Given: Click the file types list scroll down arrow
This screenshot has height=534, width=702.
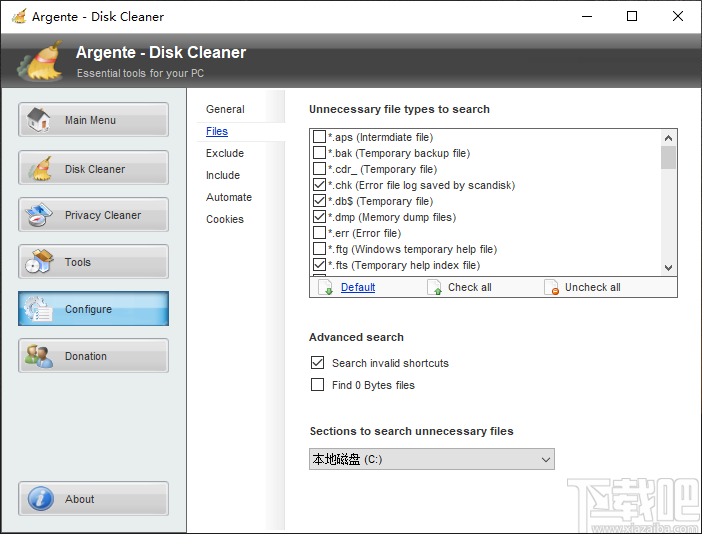Looking at the screenshot, I should [668, 268].
